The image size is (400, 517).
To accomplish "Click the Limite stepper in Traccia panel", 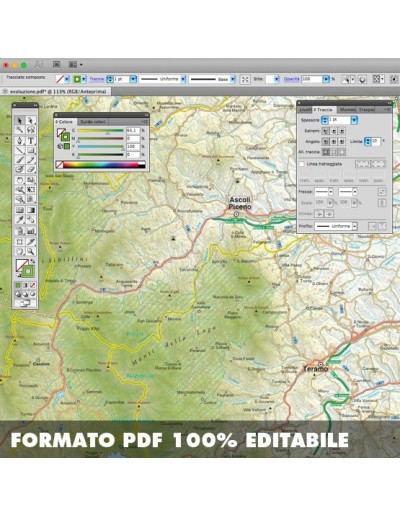I will coord(367,142).
